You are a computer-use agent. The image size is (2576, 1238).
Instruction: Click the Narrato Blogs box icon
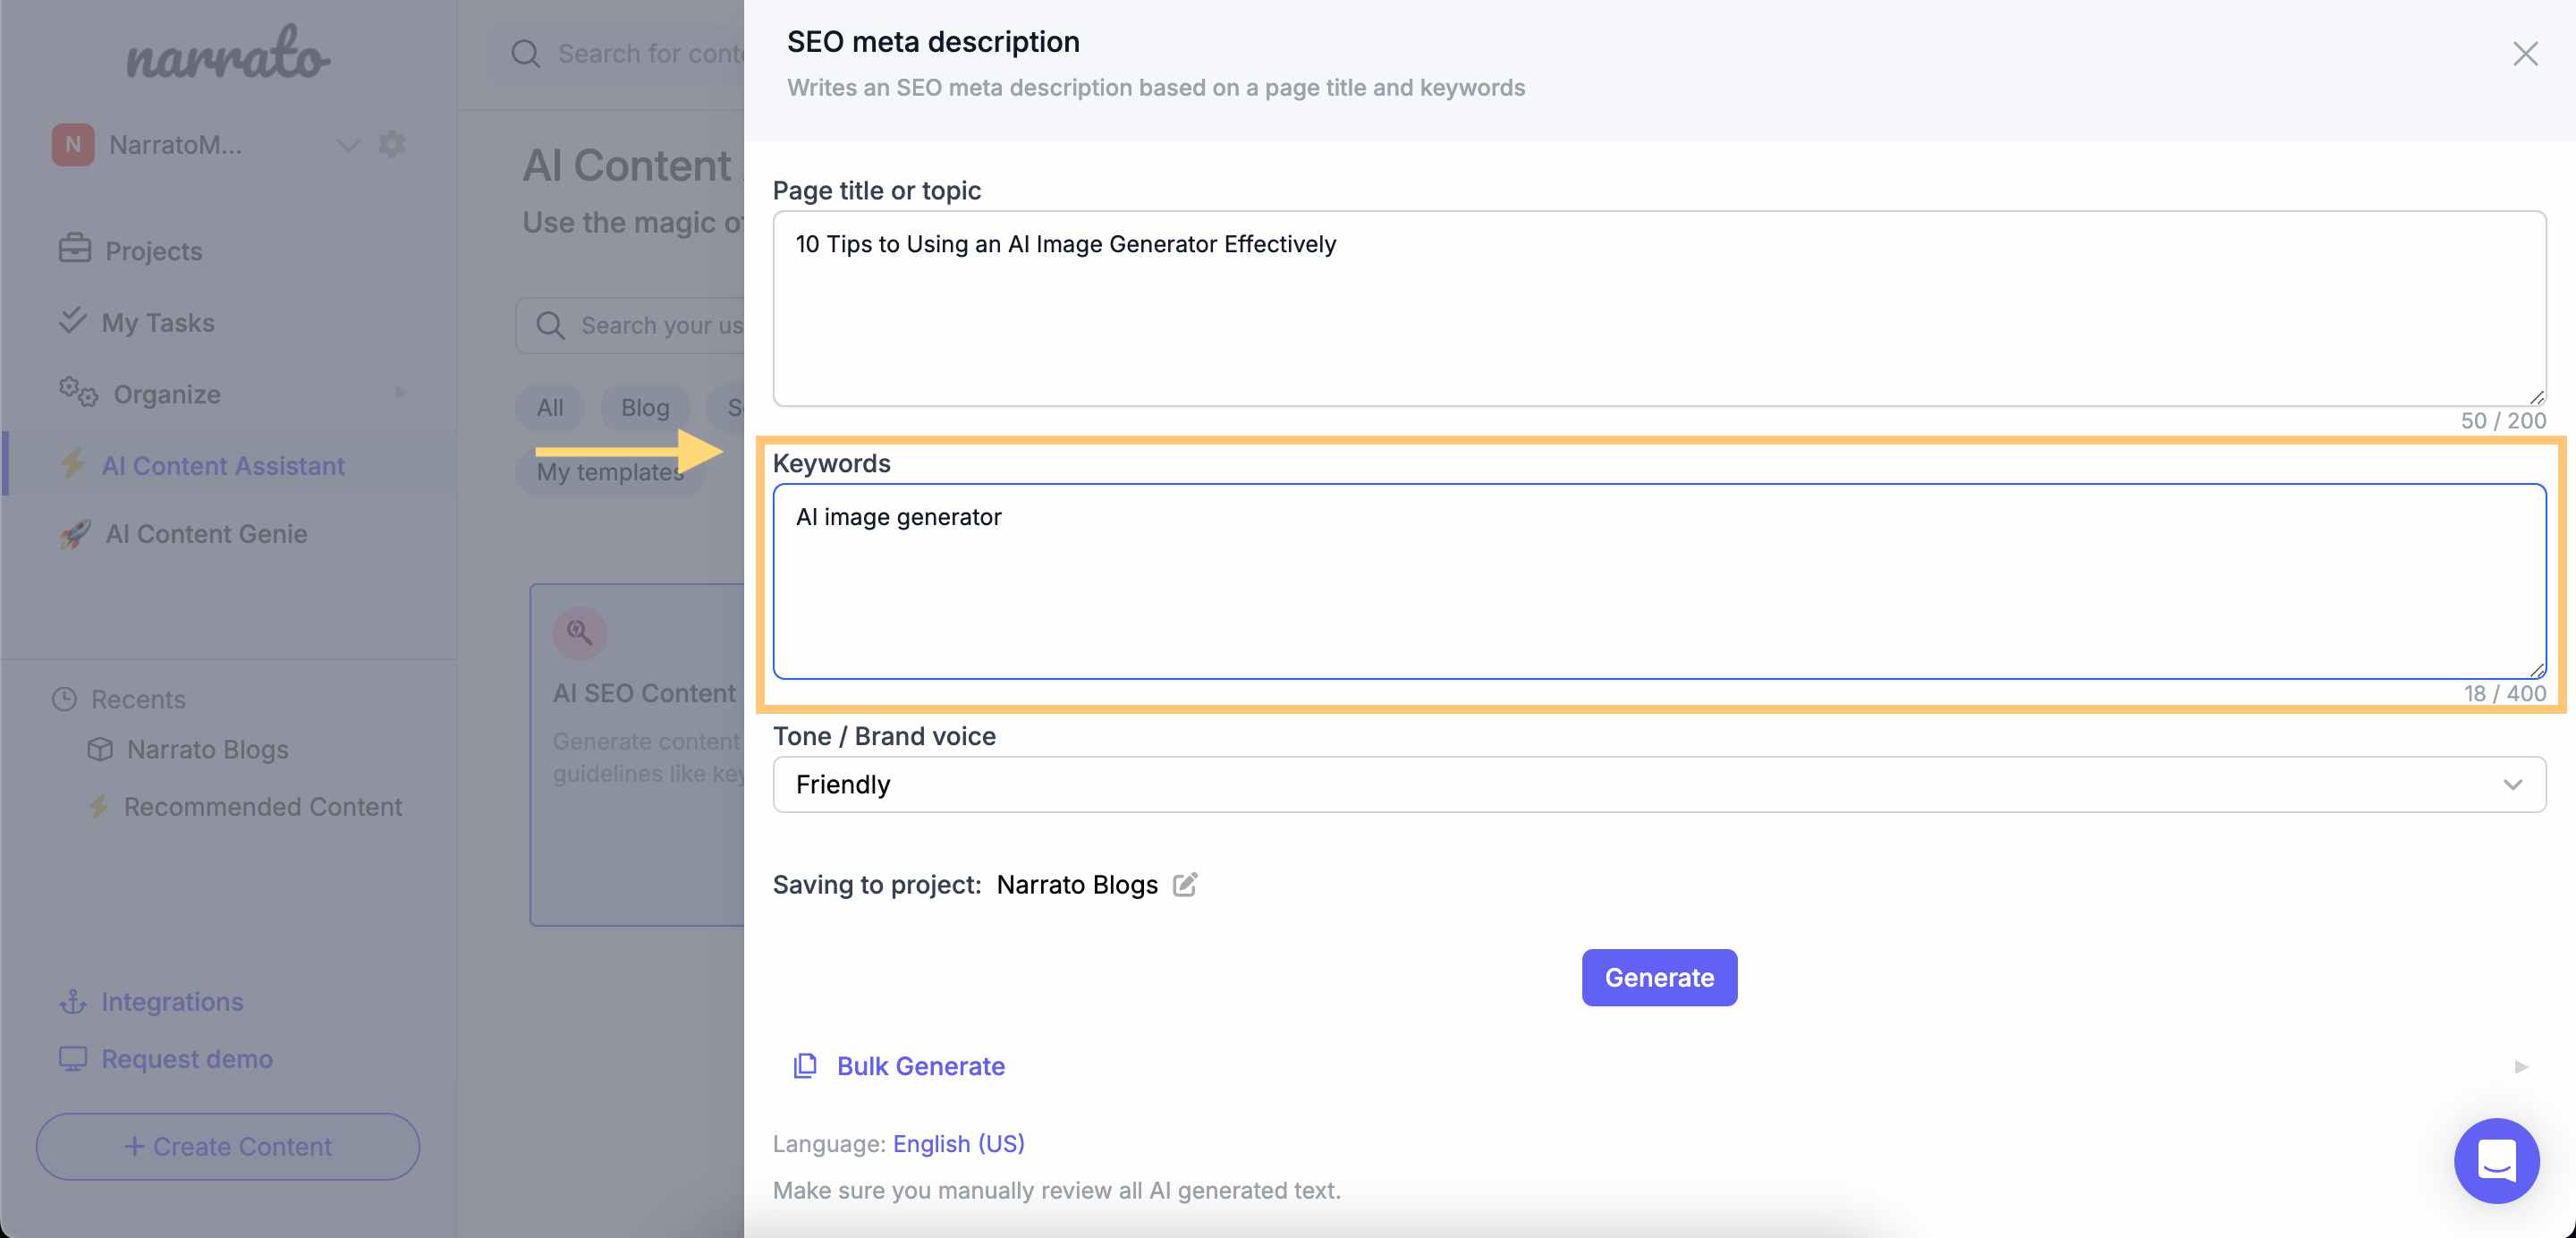100,749
